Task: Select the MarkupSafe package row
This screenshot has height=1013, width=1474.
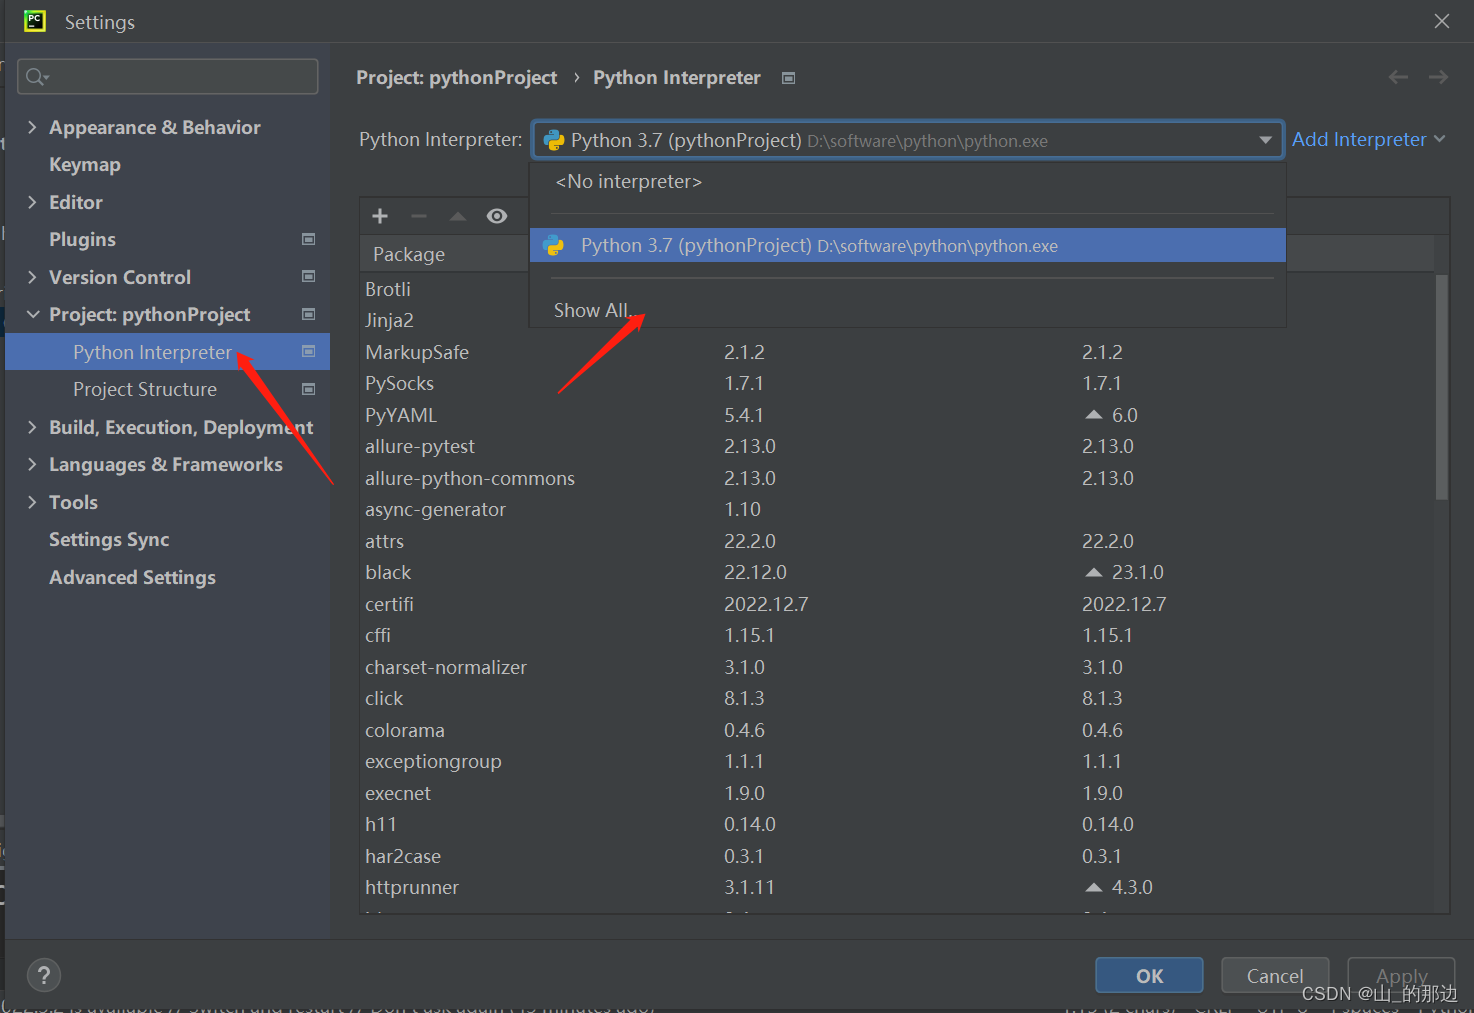Action: [897, 352]
